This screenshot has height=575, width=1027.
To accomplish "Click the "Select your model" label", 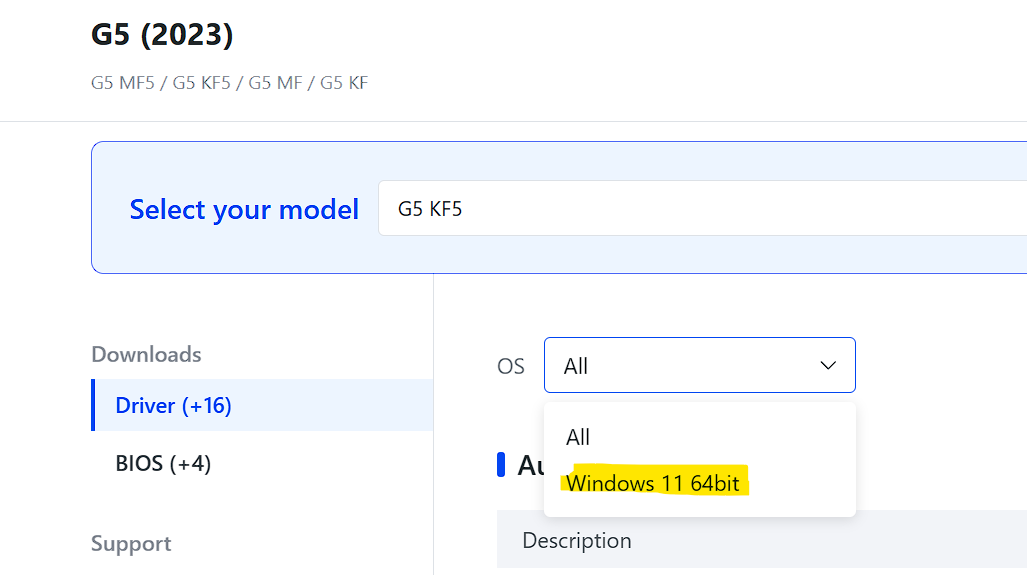I will point(244,209).
